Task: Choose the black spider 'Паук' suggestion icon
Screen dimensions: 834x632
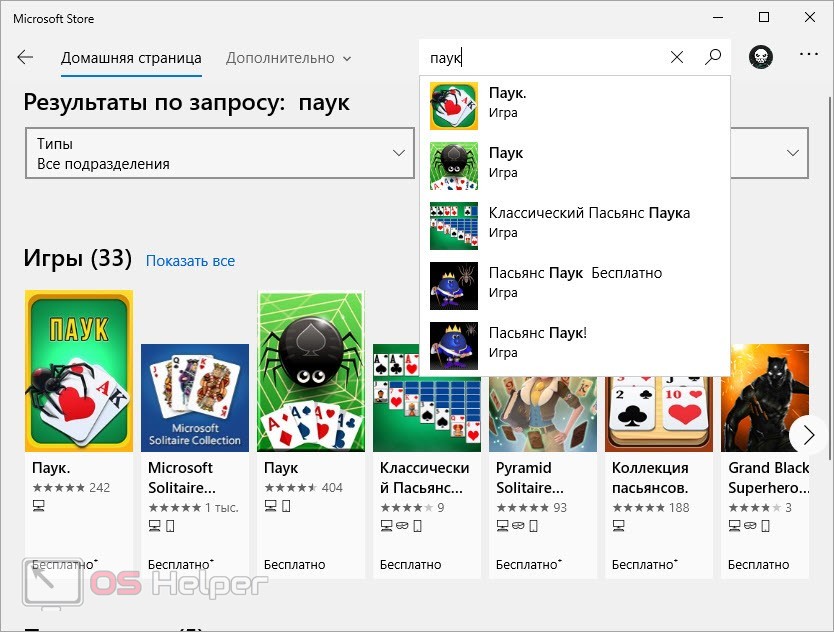Action: click(454, 166)
